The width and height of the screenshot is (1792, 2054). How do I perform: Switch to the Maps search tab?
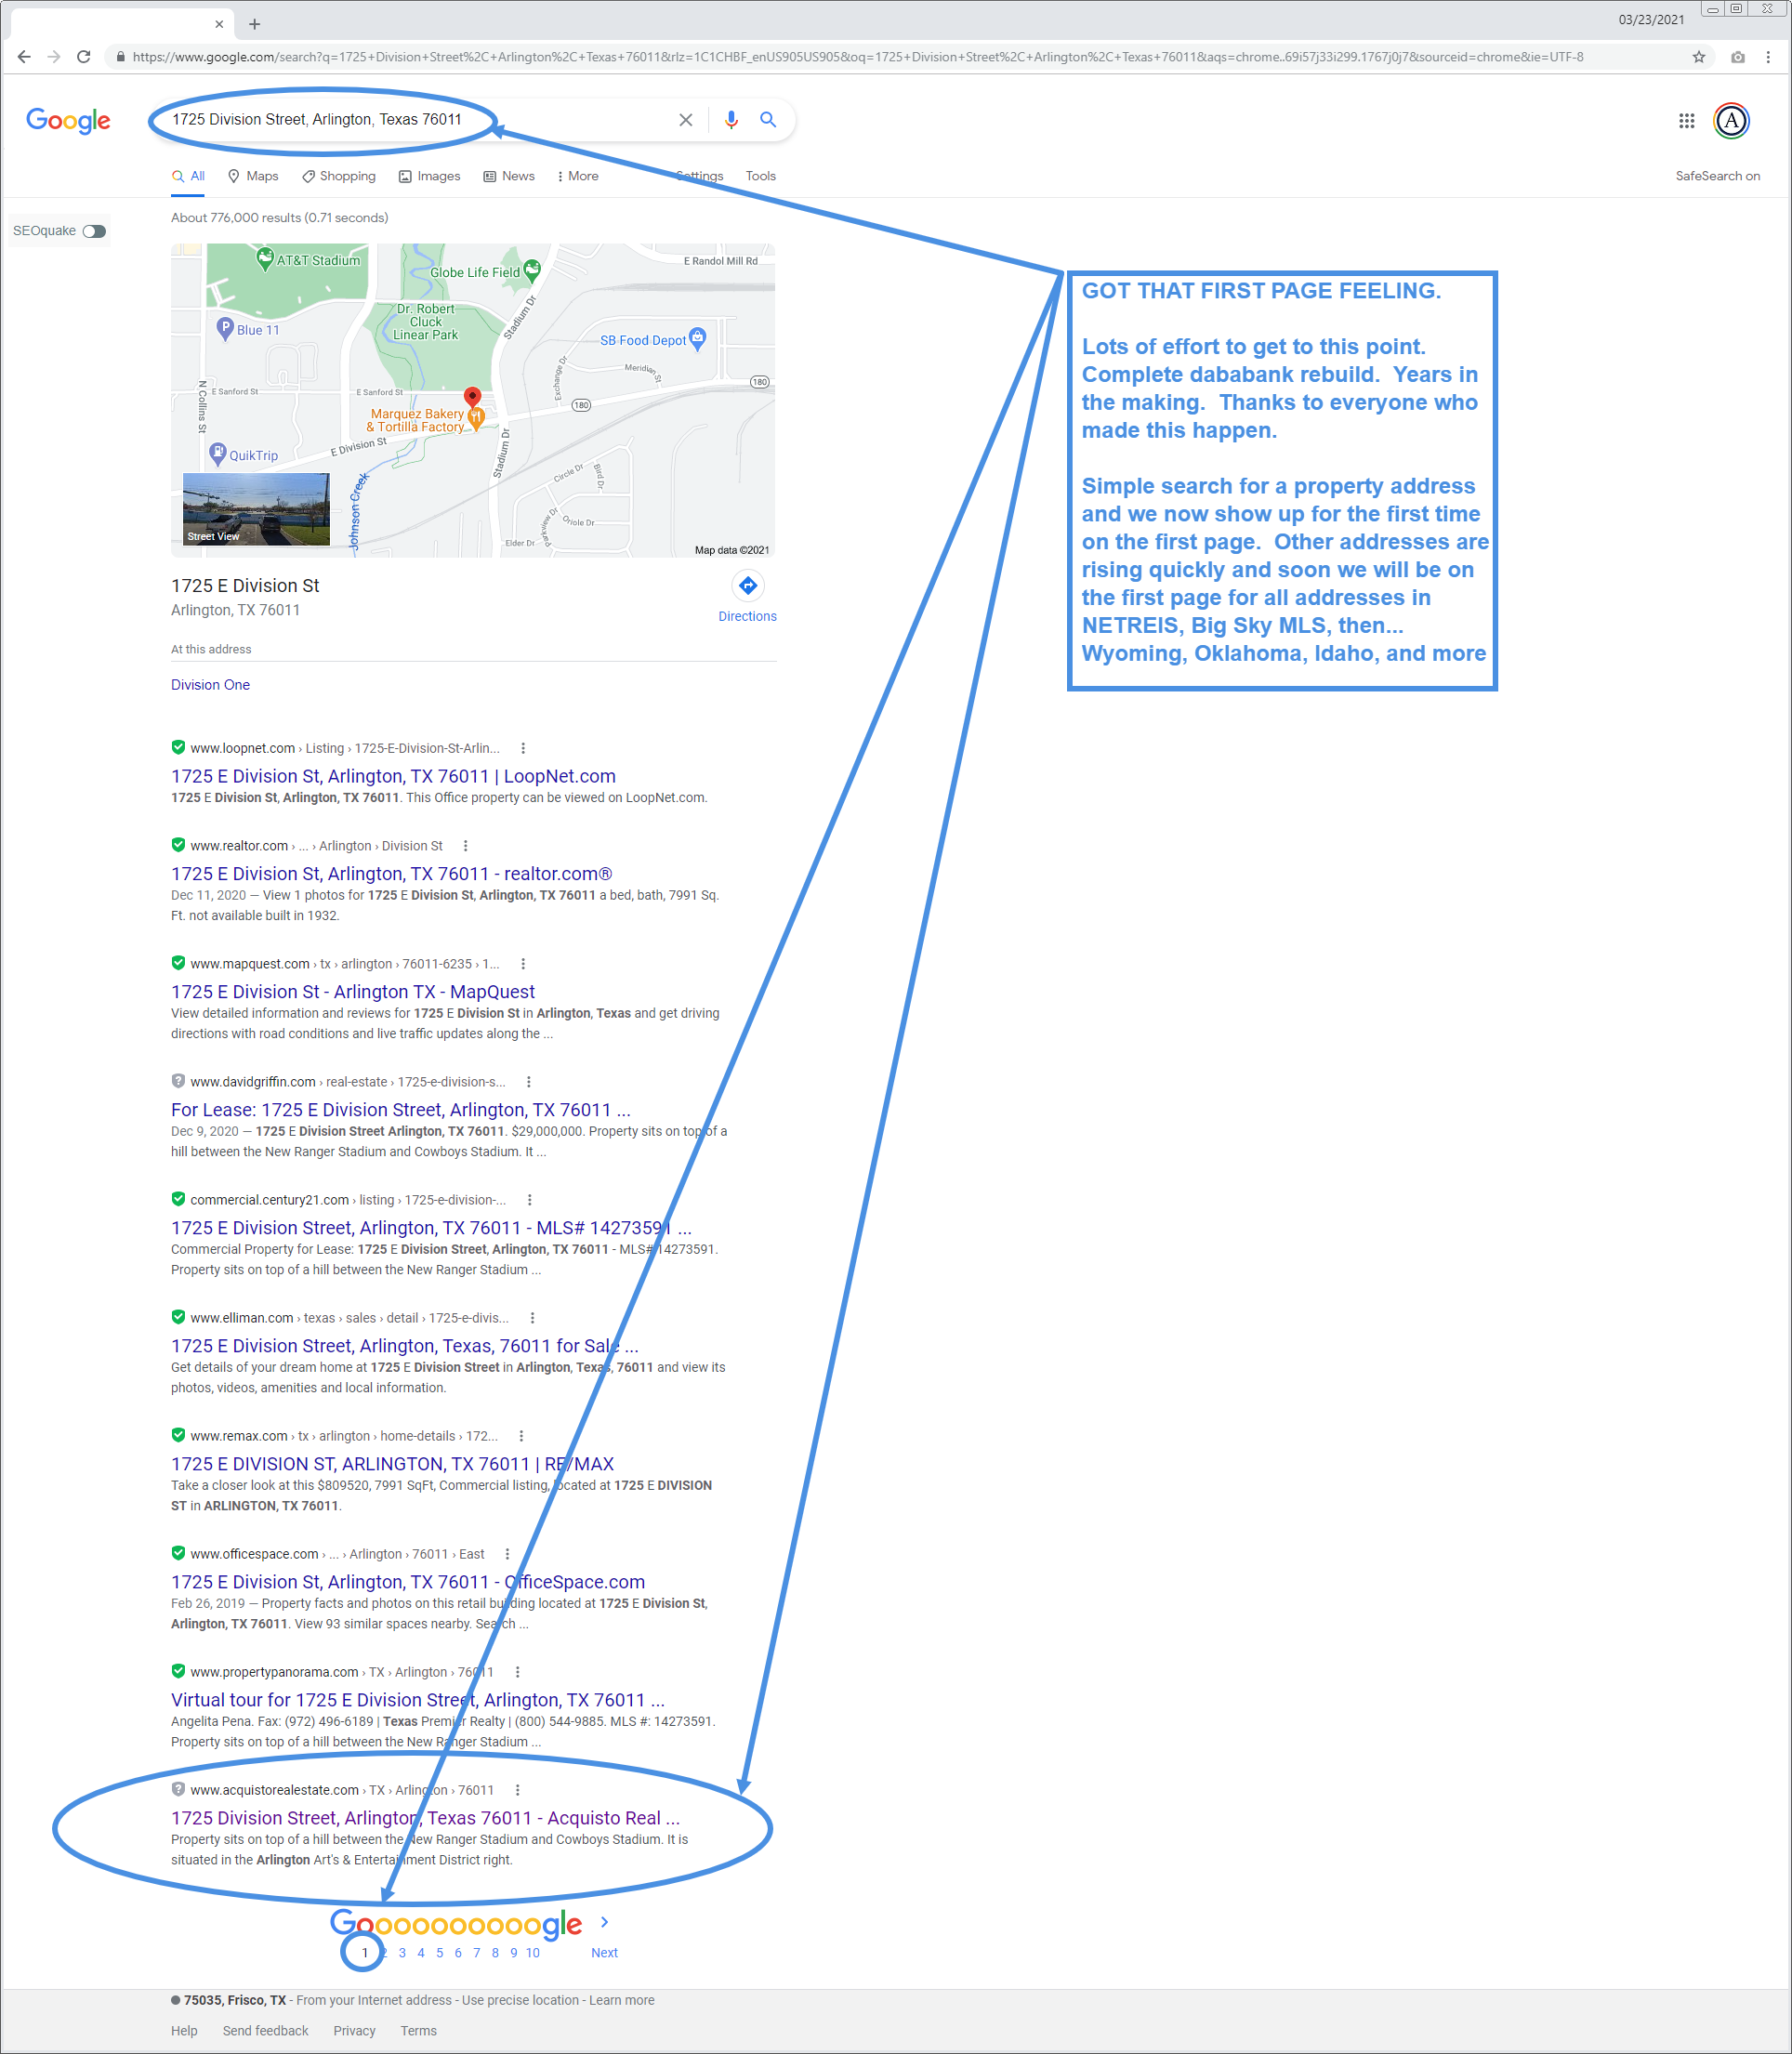[x=253, y=176]
